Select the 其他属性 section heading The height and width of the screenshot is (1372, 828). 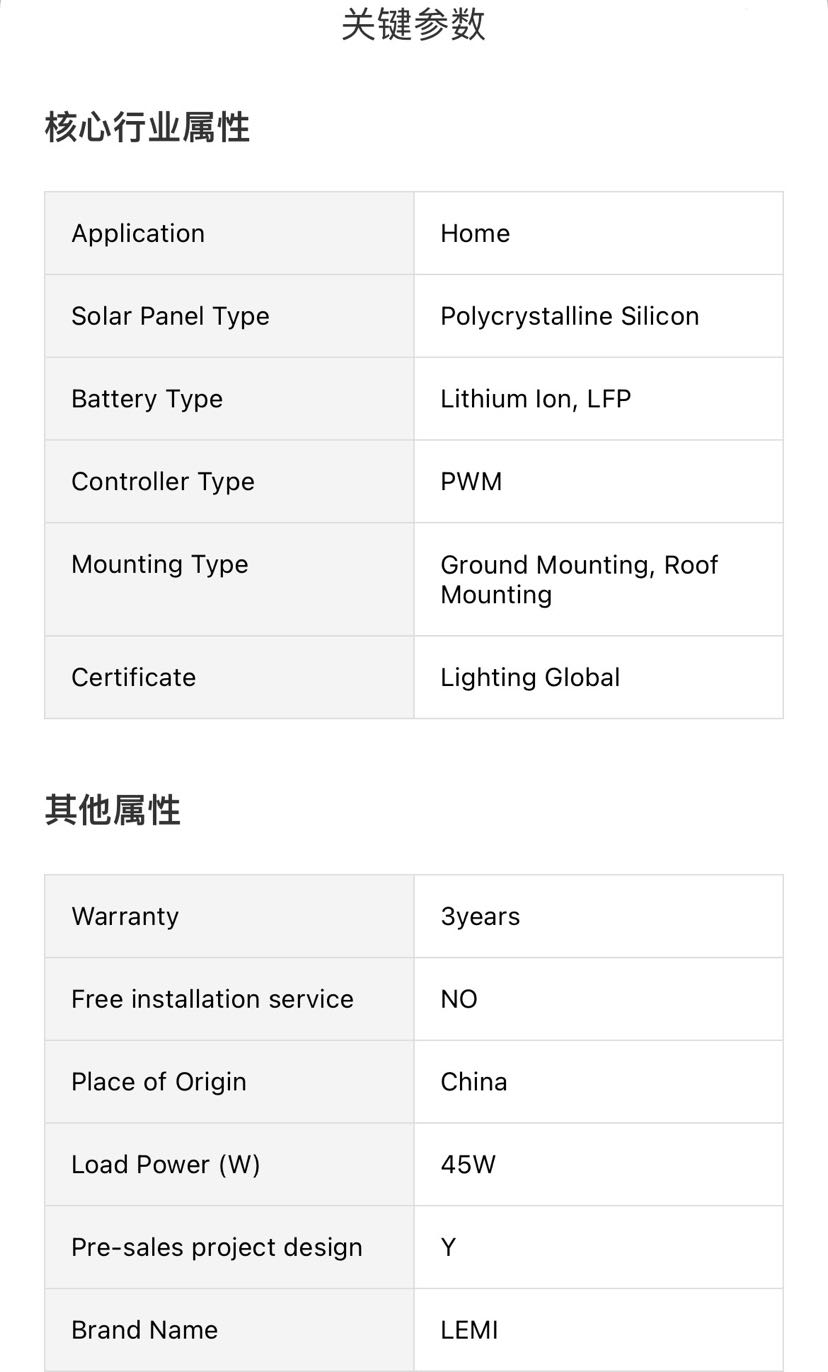(112, 810)
